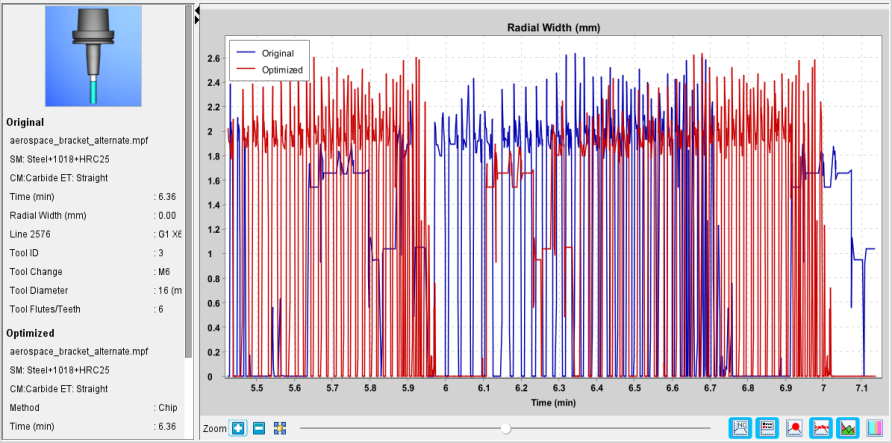The width and height of the screenshot is (892, 443).
Task: Collapse panel using left black arrow
Action: (x=197, y=10)
